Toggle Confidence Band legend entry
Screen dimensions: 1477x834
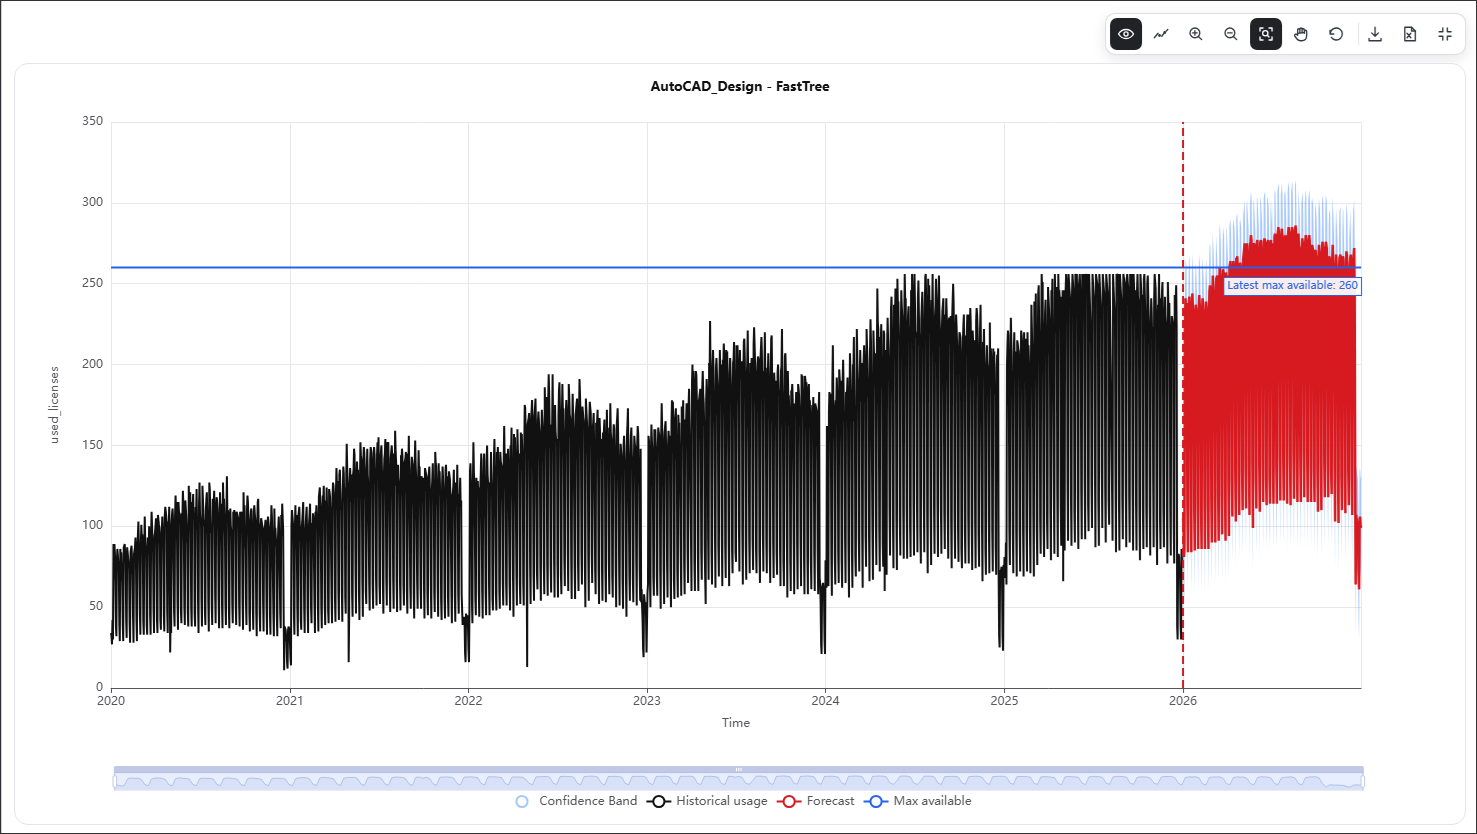click(x=576, y=801)
